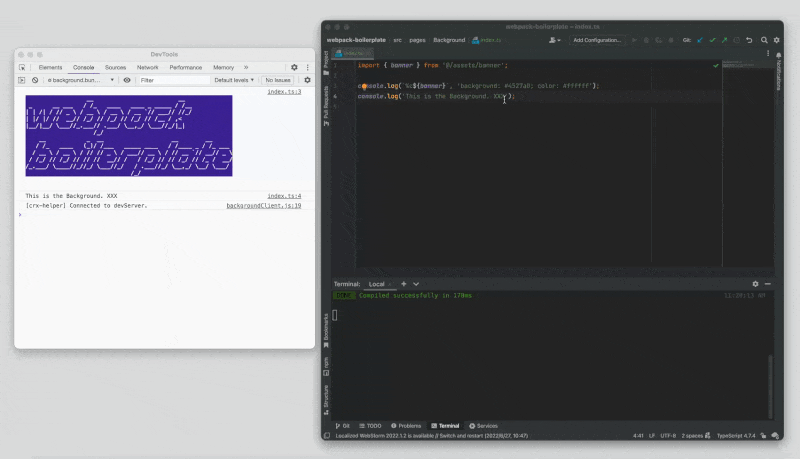Open the Bookmarks tool window stripe
800x459 pixels.
(x=326, y=331)
